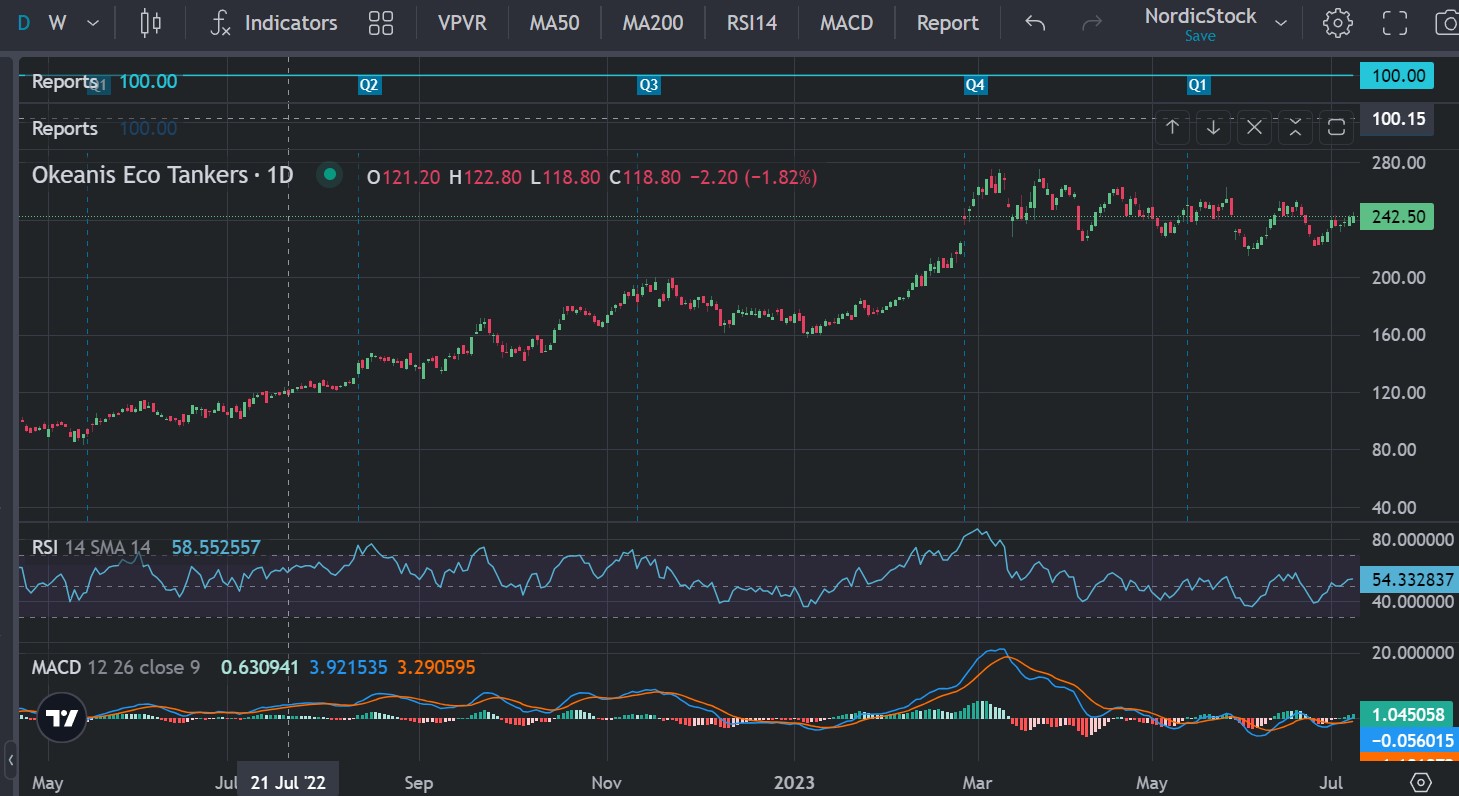Click the cyan 100.00 price scale label
Viewport: 1459px width, 796px height.
coord(1398,75)
